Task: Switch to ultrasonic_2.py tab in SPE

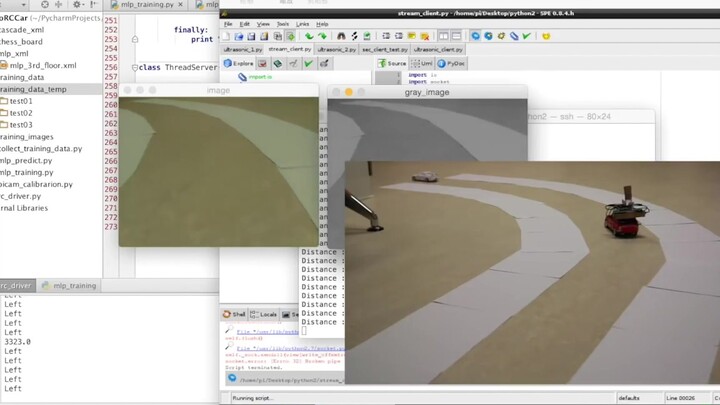Action: 337,49
